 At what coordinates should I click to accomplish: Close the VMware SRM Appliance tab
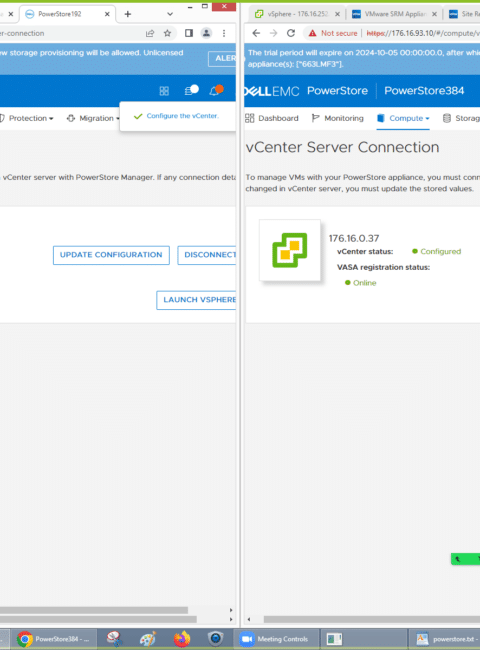click(x=434, y=14)
